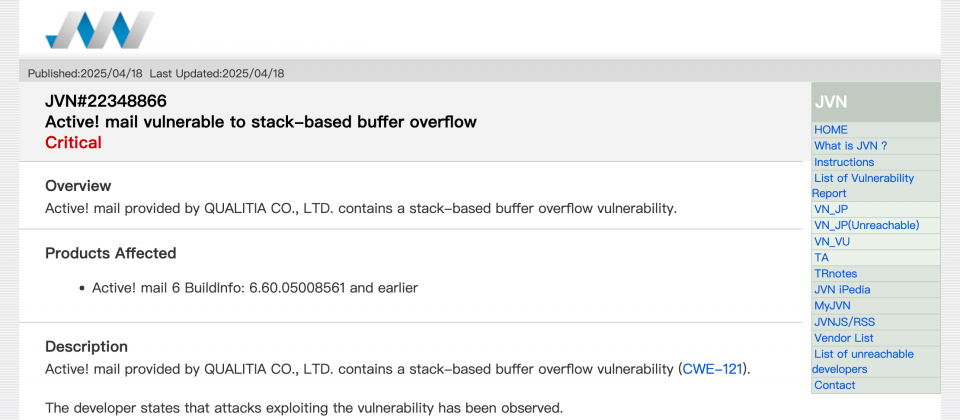Click the JVN#22348866 advisory title
The width and height of the screenshot is (960, 420).
[105, 101]
